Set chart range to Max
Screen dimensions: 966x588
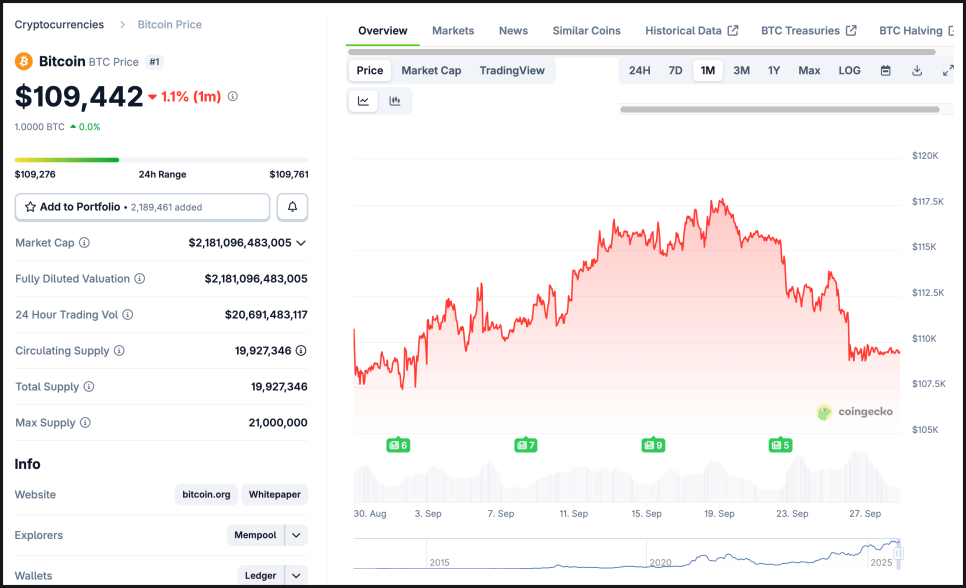809,70
